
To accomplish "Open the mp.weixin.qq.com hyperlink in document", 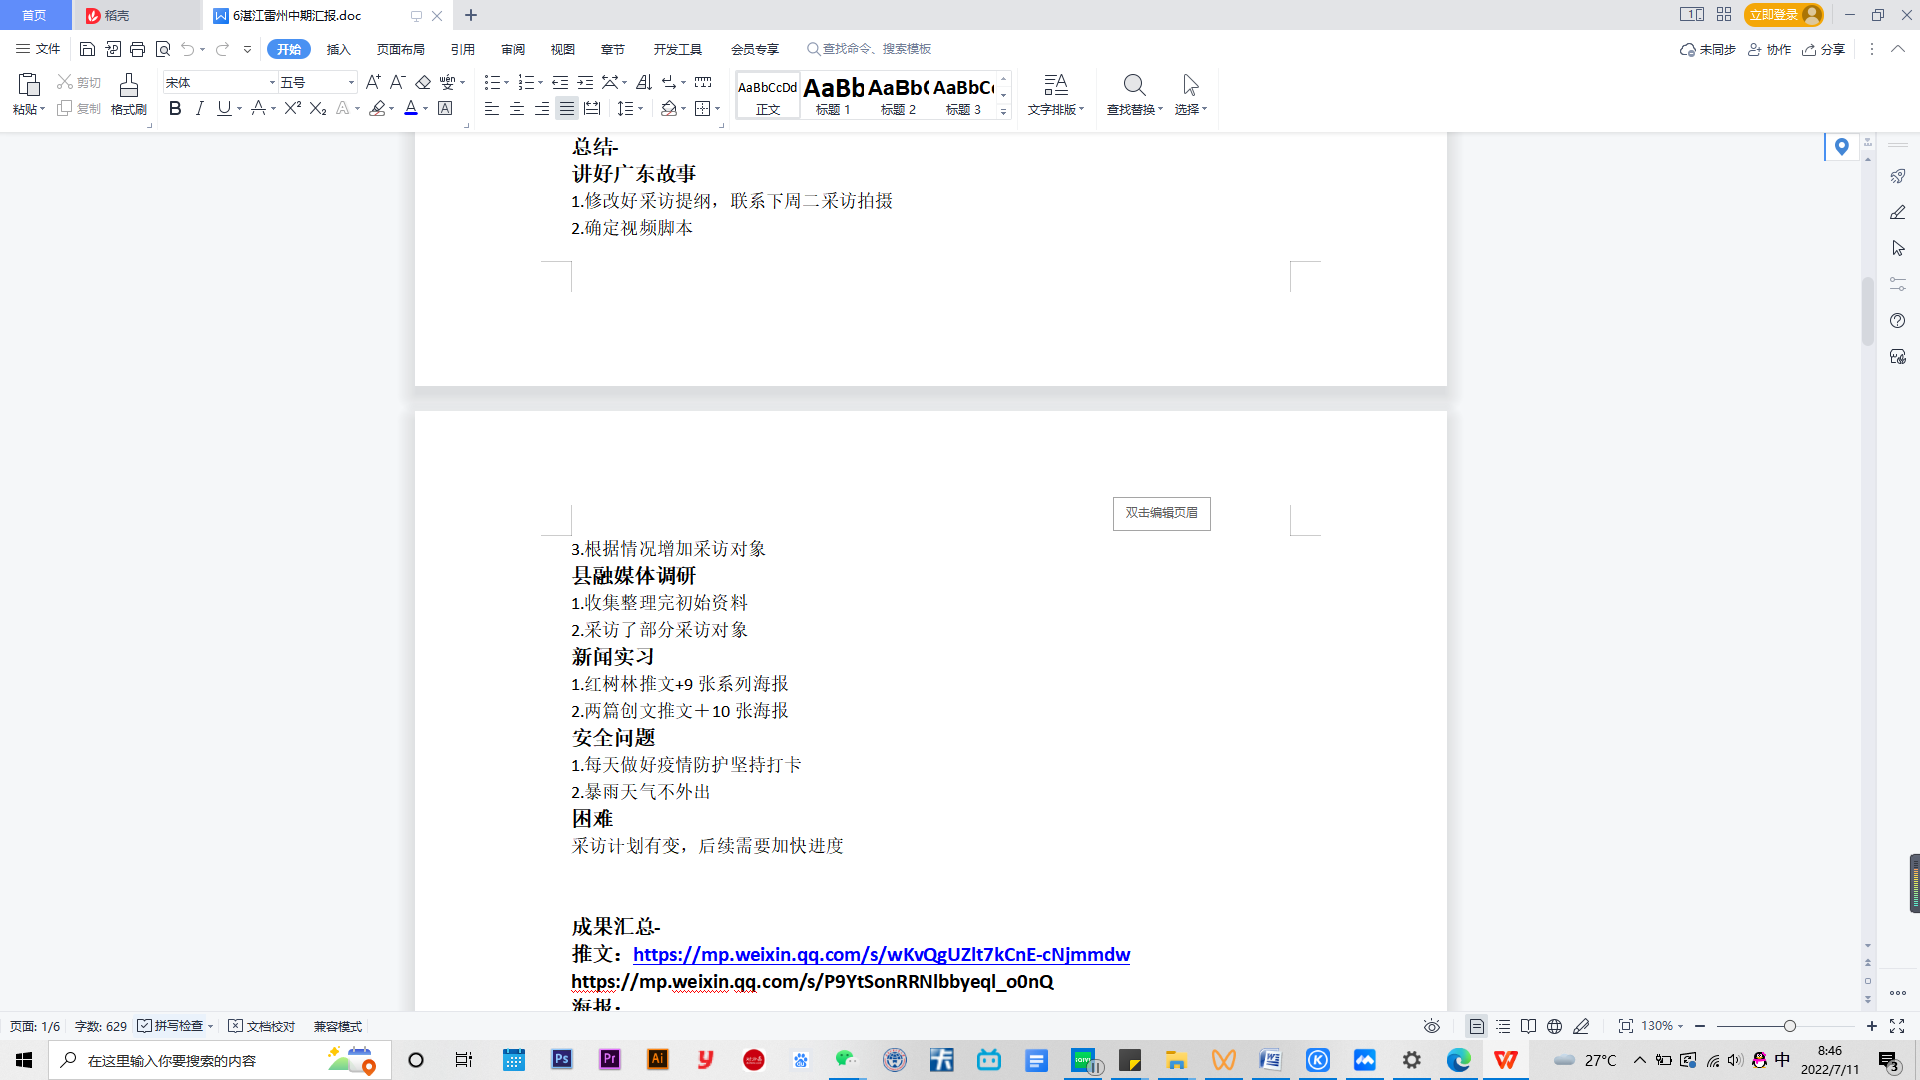I will 881,954.
